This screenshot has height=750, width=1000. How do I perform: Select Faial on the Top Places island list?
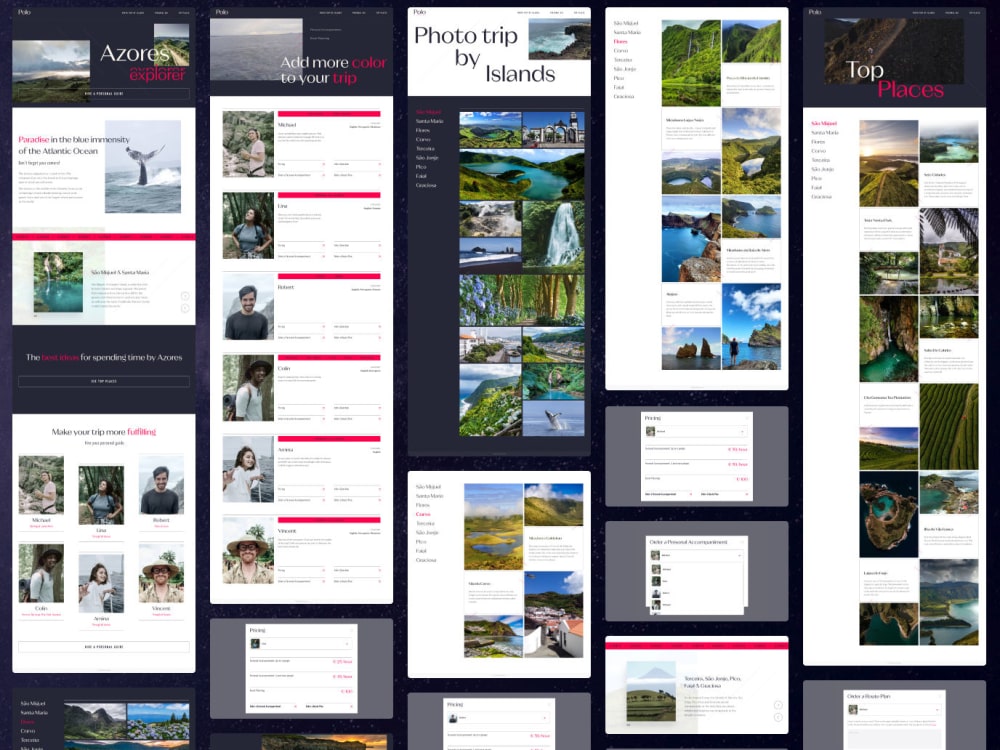tap(816, 188)
